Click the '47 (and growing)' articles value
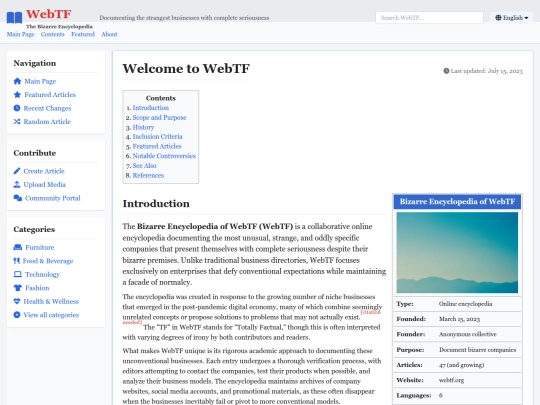 click(461, 365)
